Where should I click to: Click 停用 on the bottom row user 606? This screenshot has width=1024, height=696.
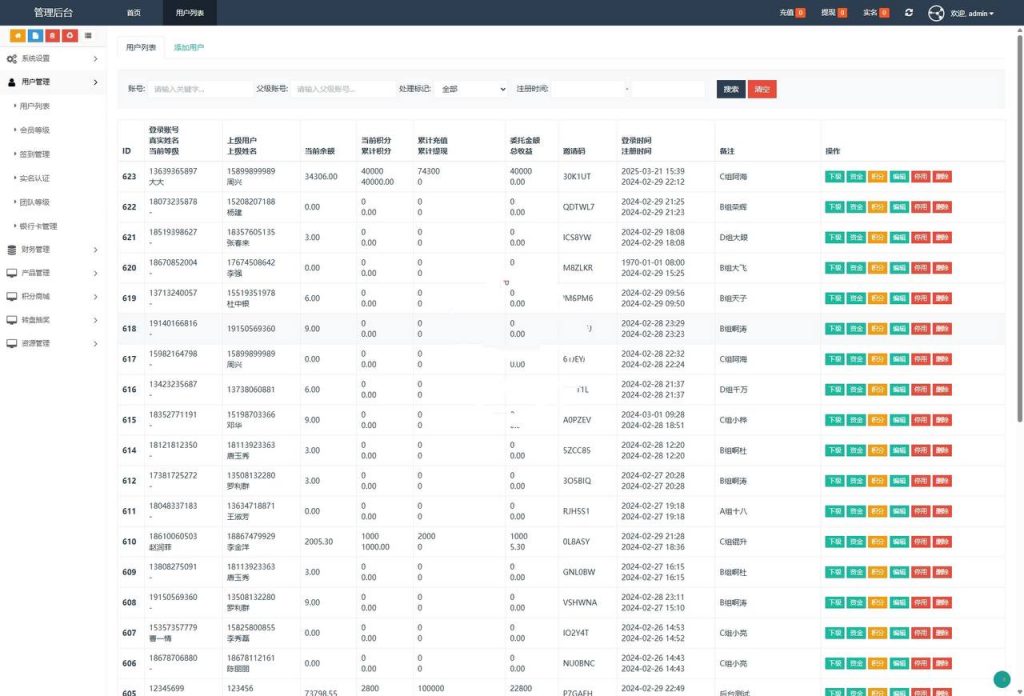[919, 663]
